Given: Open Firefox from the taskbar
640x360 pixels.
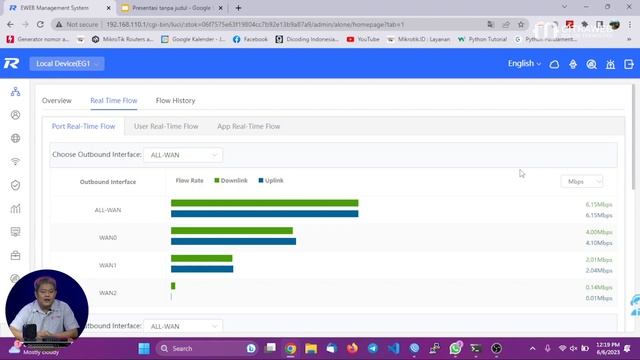Looking at the screenshot, I should point(352,348).
